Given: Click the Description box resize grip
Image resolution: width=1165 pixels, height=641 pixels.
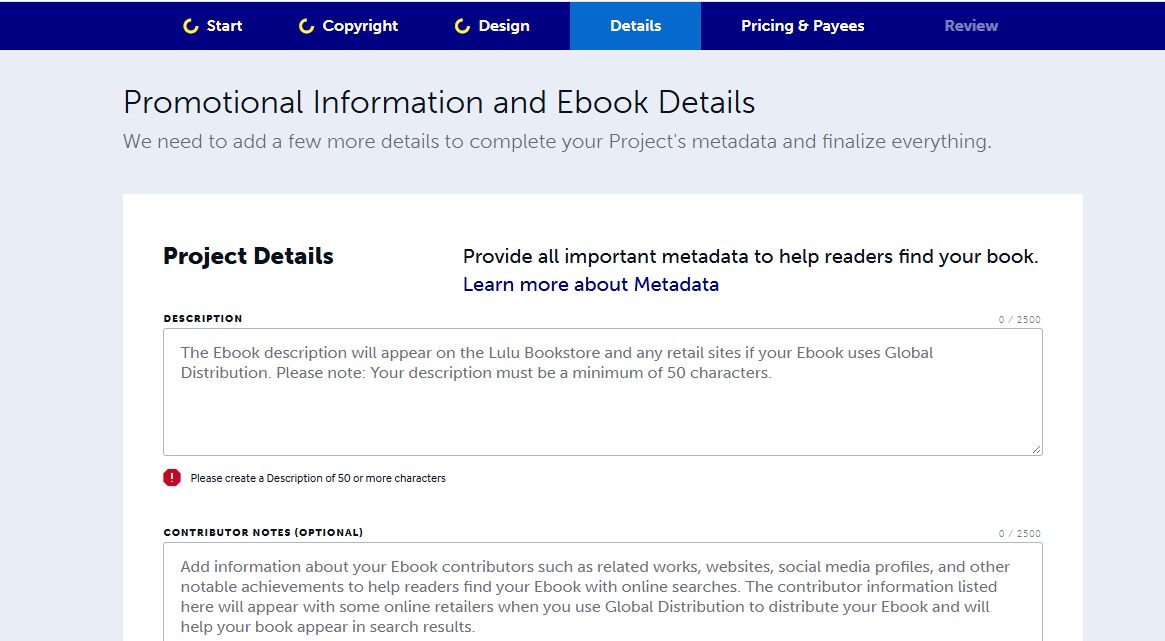Looking at the screenshot, I should [1036, 448].
